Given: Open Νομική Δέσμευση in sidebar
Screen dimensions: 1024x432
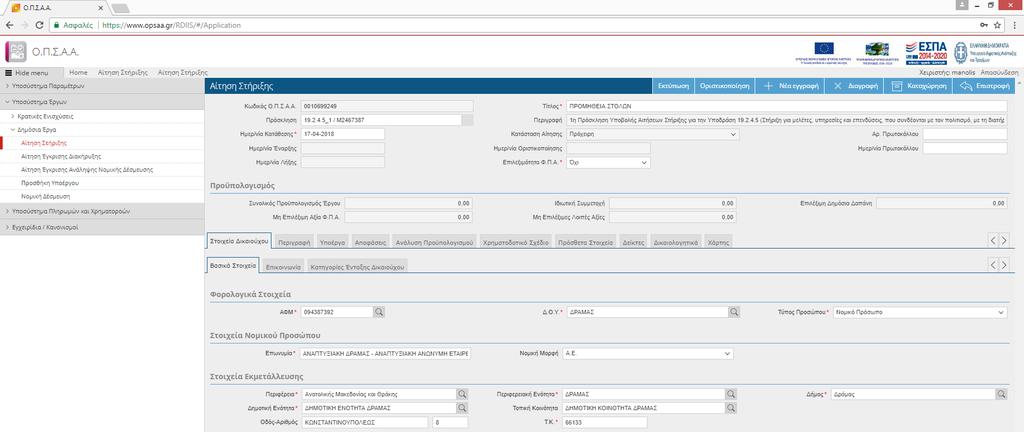Looking at the screenshot, I should (x=46, y=196).
